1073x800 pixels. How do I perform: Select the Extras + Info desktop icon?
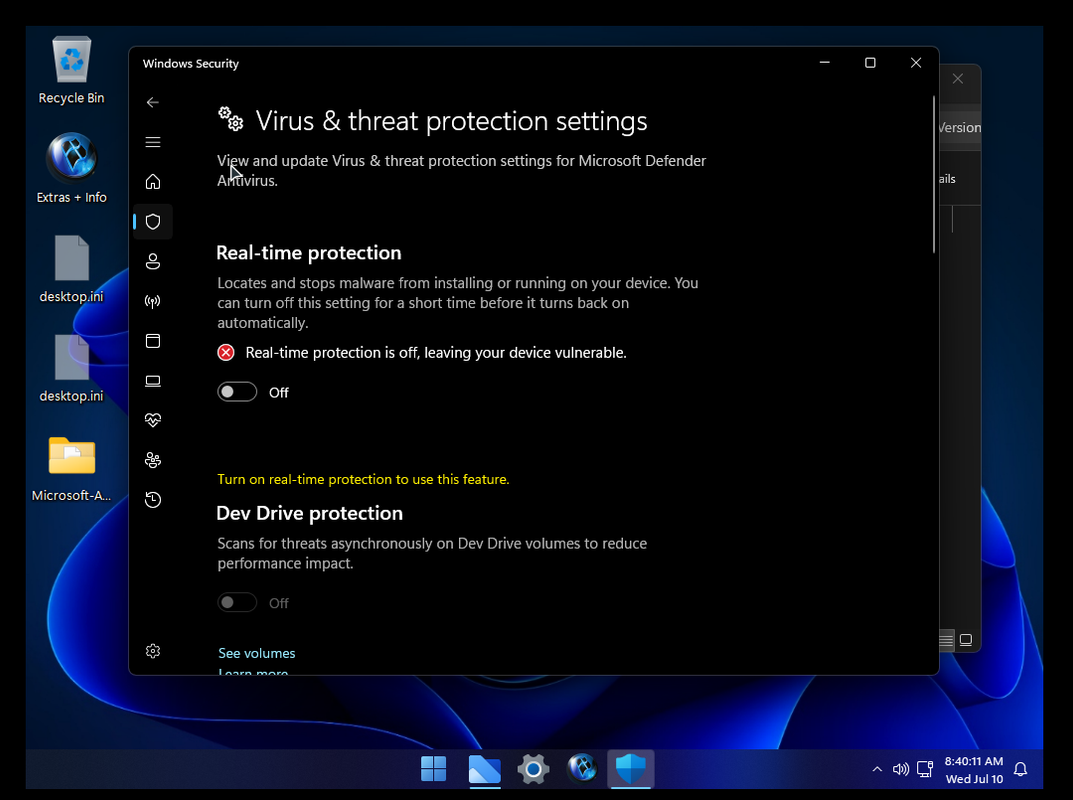pos(71,169)
